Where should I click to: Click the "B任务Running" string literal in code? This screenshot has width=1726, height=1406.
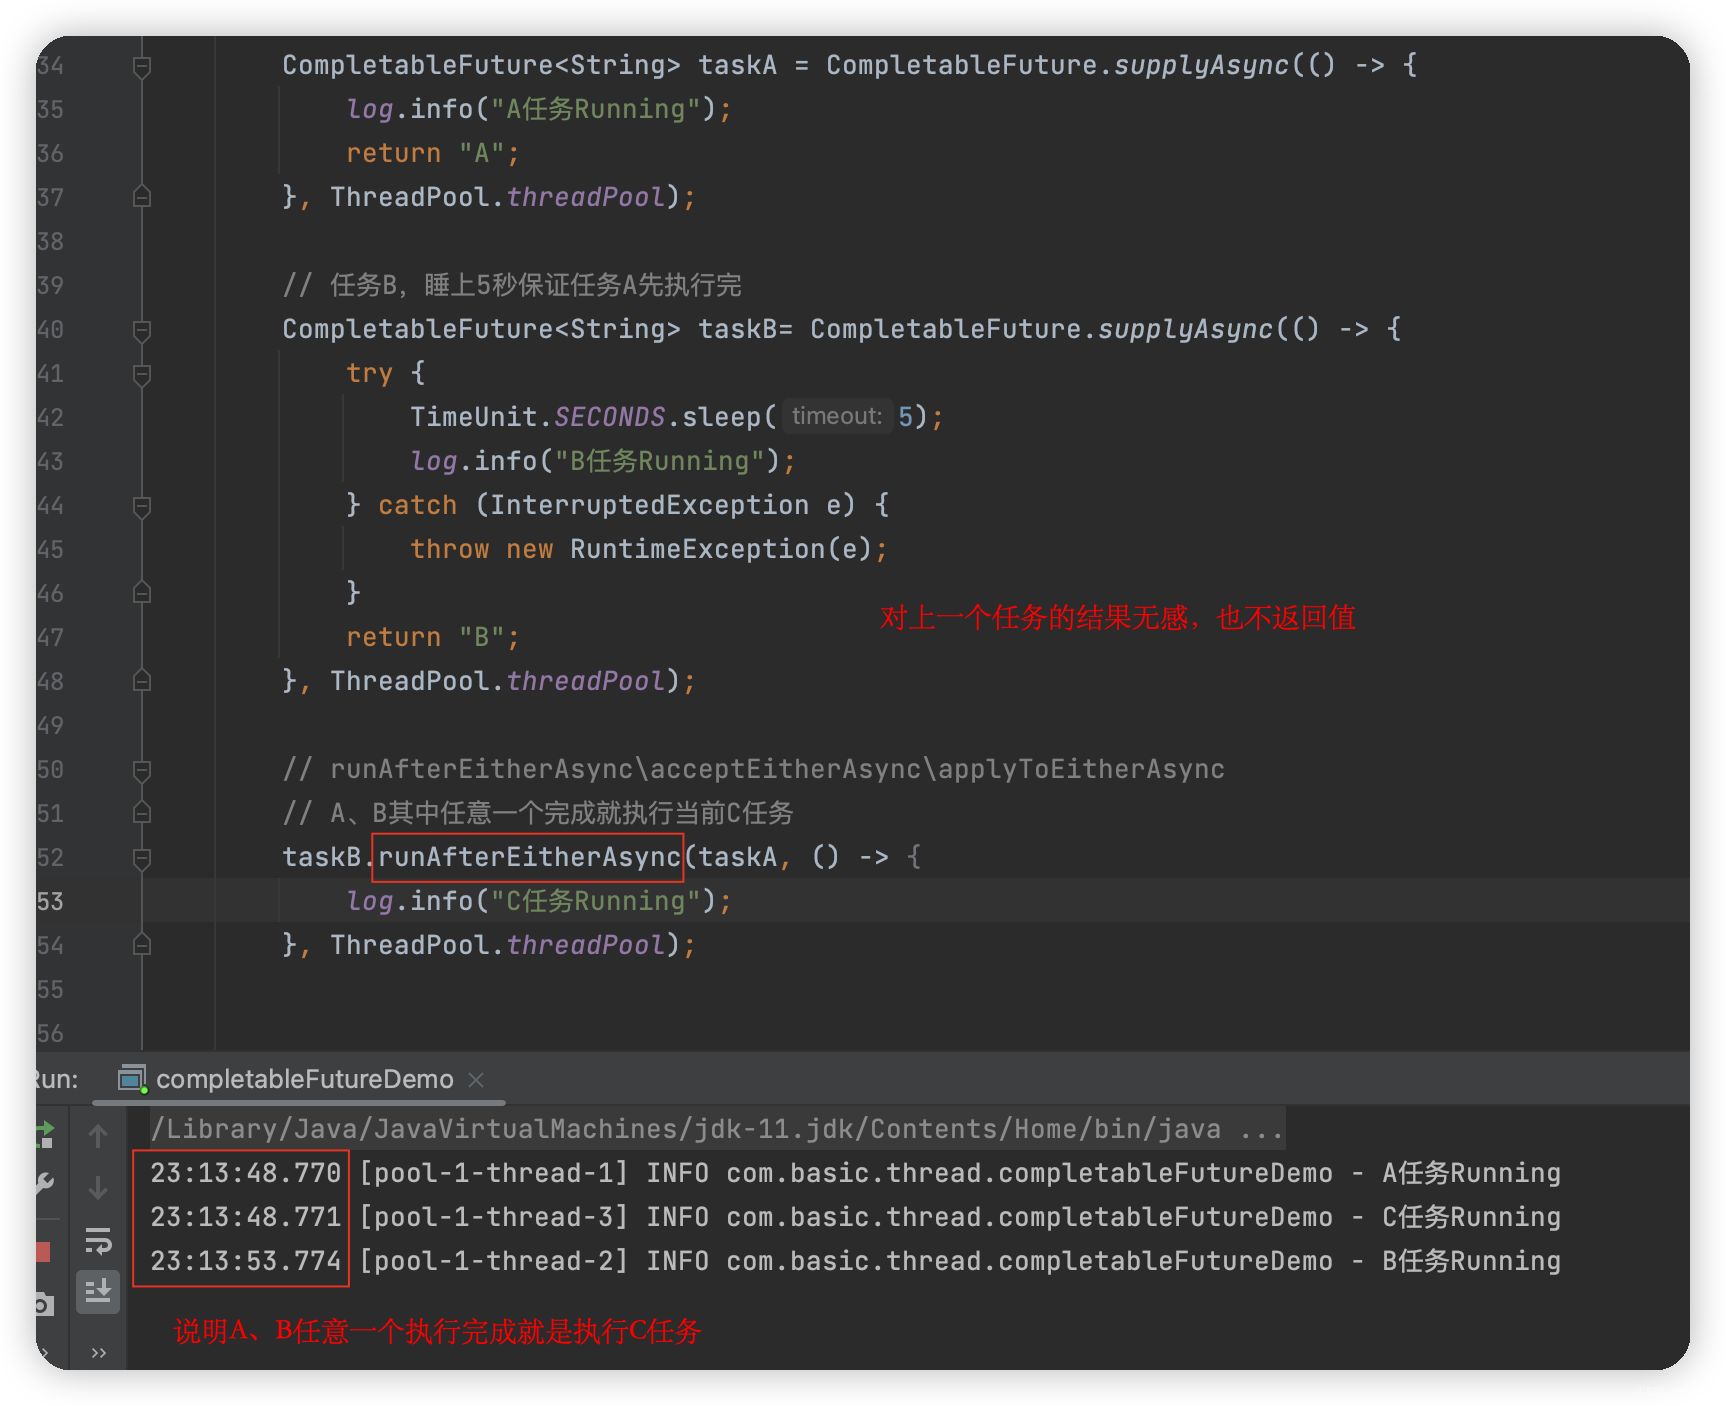pos(658,461)
